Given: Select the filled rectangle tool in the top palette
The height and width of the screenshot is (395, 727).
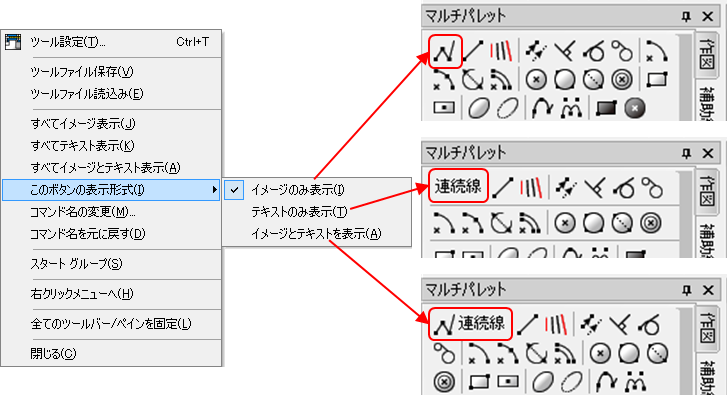Looking at the screenshot, I should pyautogui.click(x=606, y=108).
